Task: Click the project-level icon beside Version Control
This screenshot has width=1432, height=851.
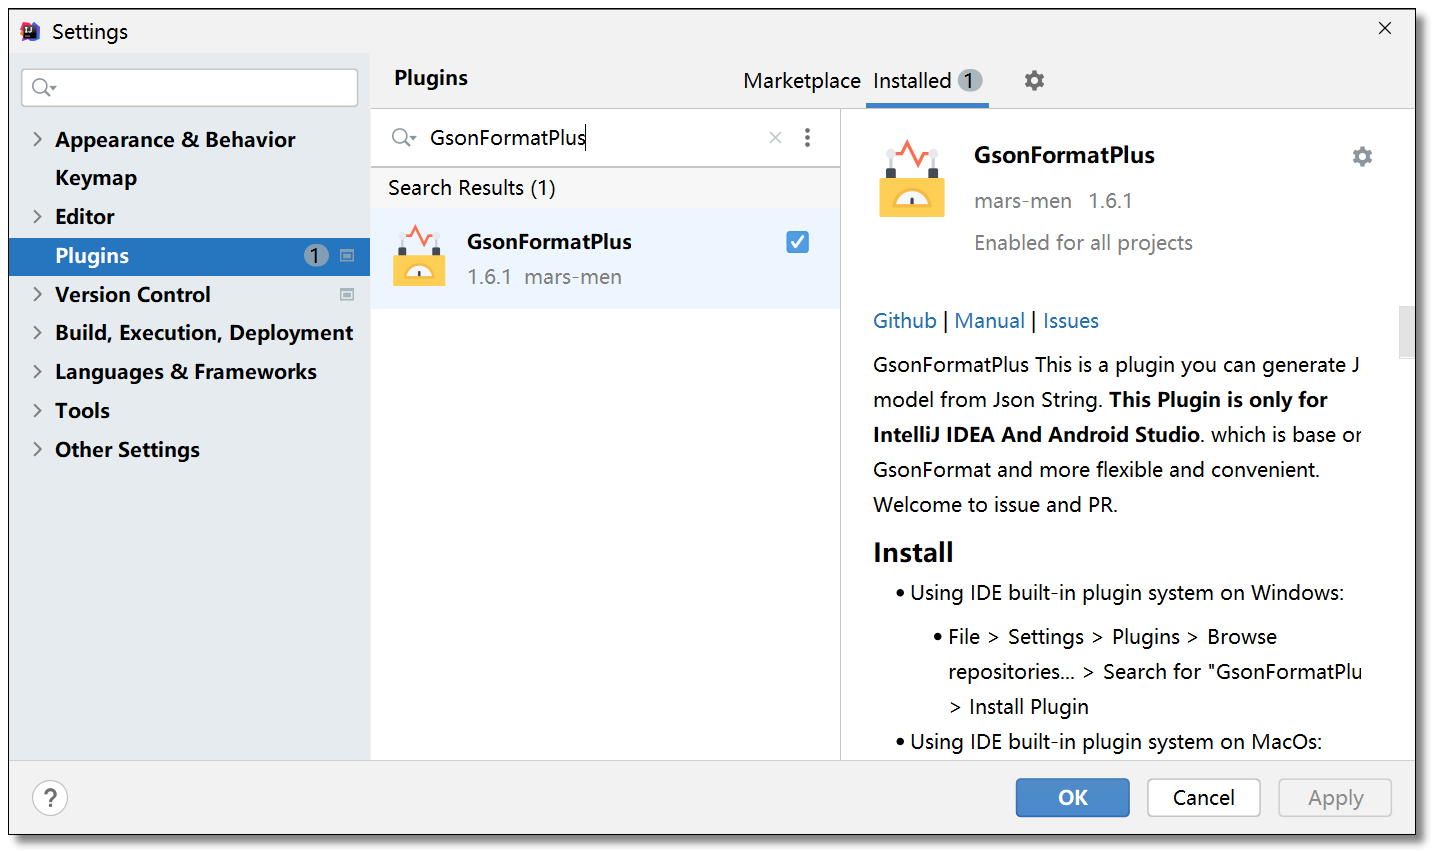Action: coord(347,294)
